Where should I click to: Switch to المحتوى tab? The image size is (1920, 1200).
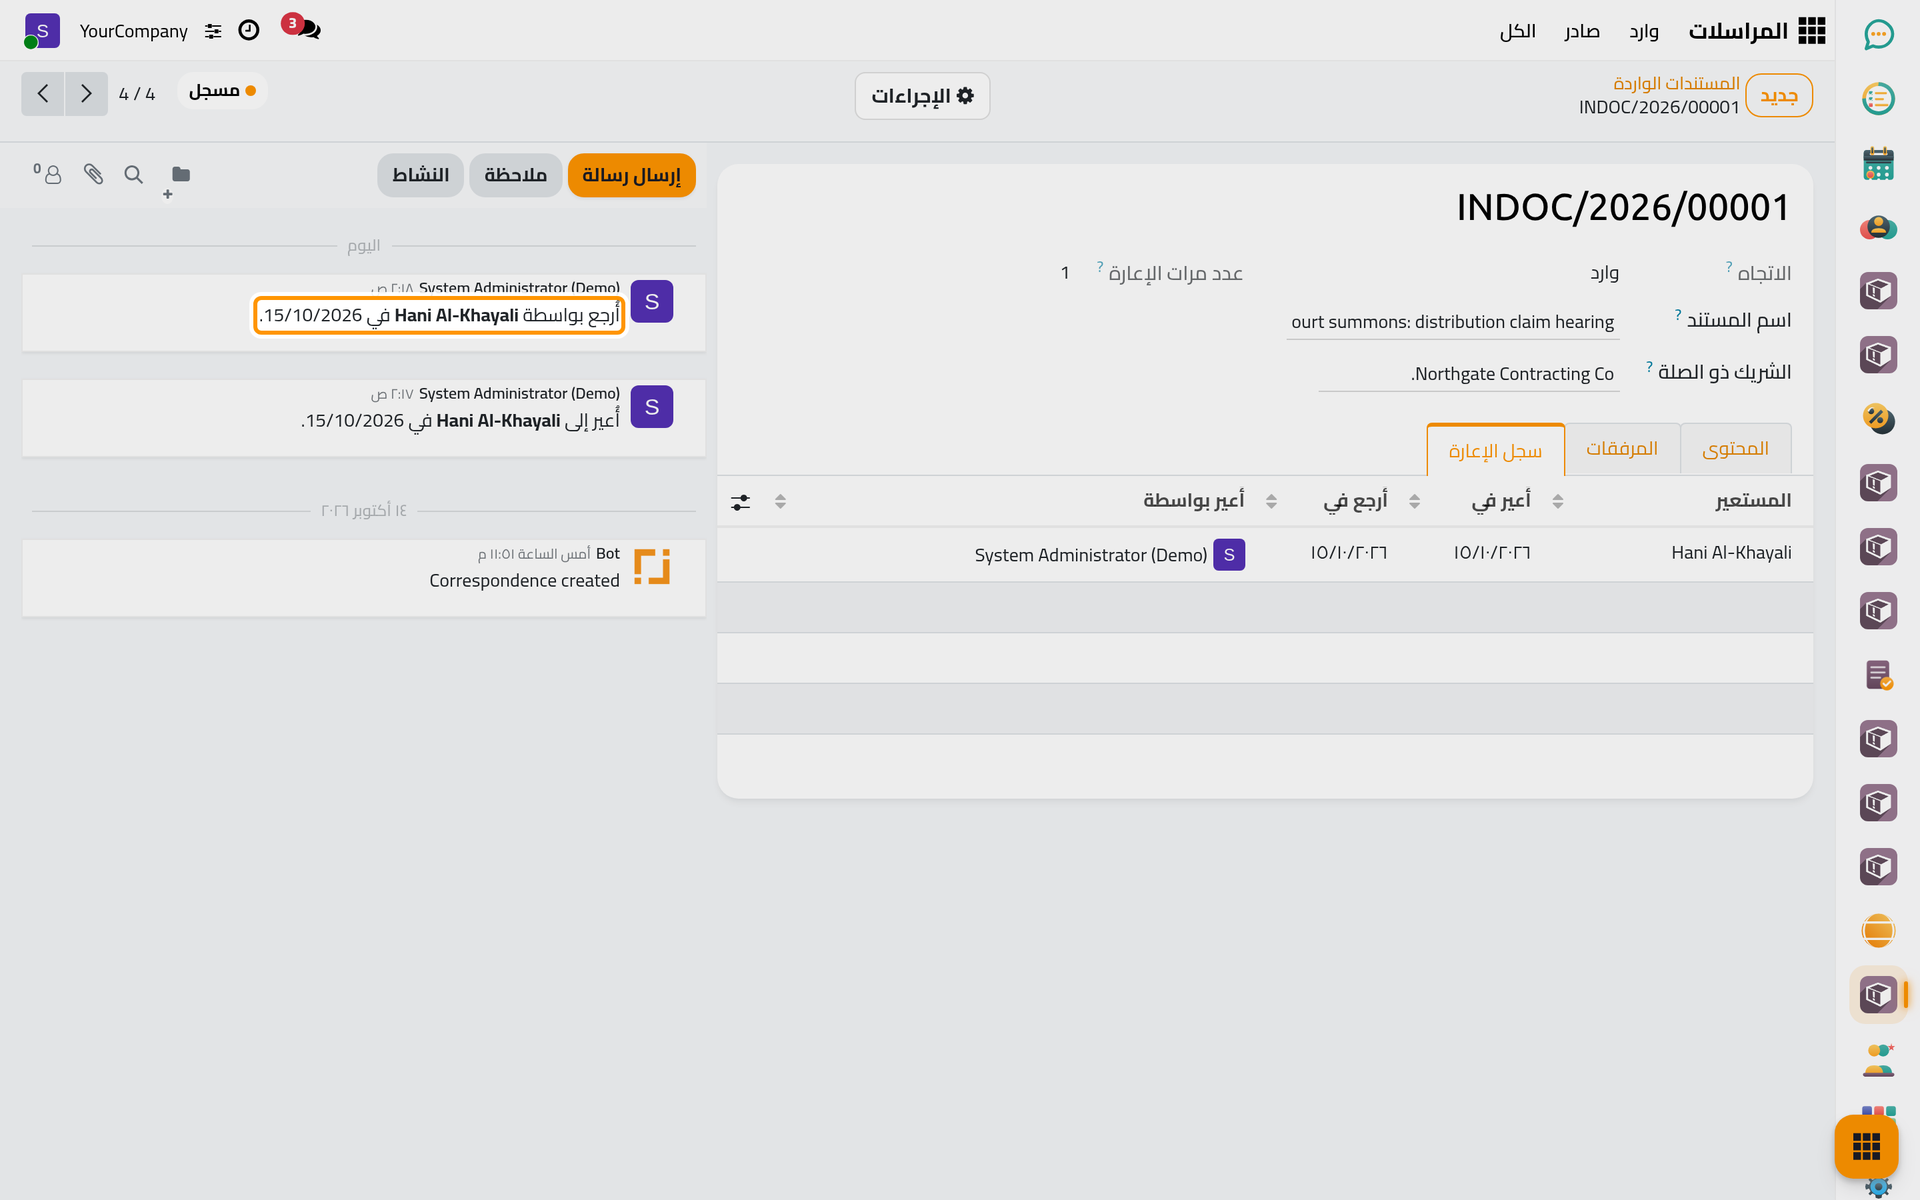point(1735,449)
